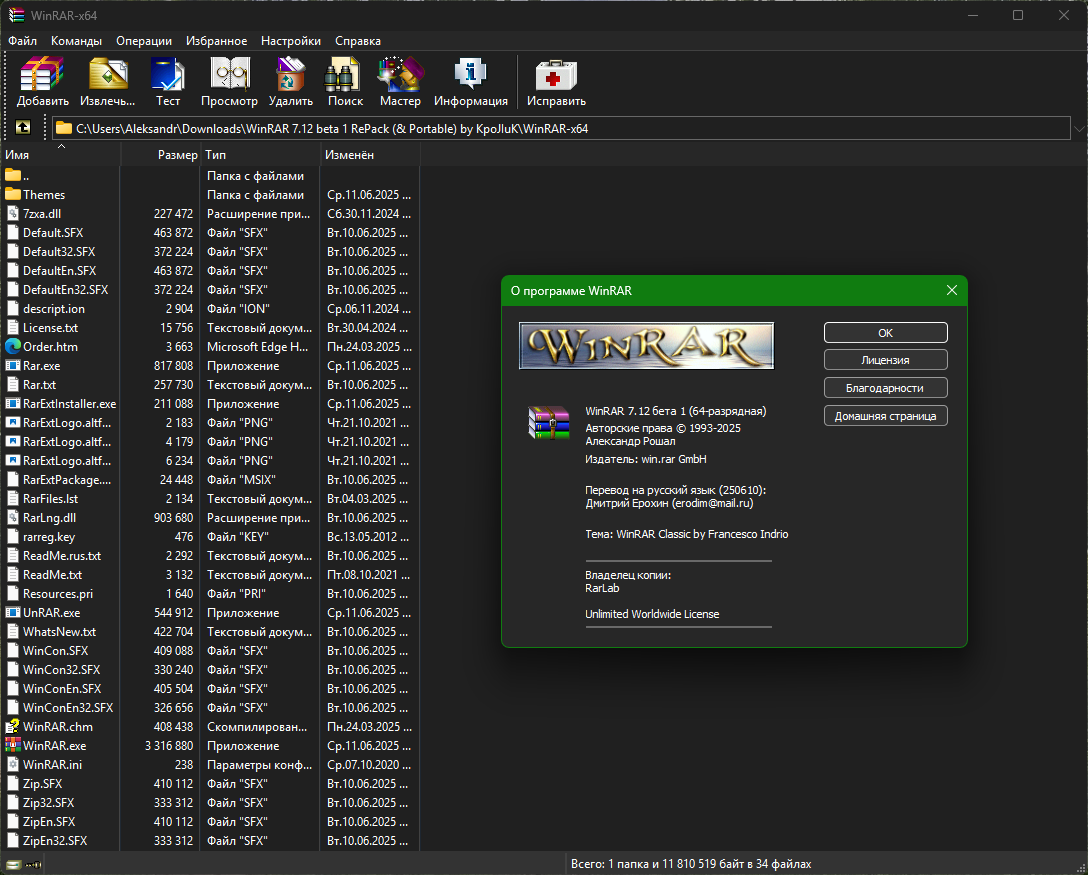Image resolution: width=1088 pixels, height=875 pixels.
Task: Close the О программе WinRAR dialog
Action: [x=951, y=290]
